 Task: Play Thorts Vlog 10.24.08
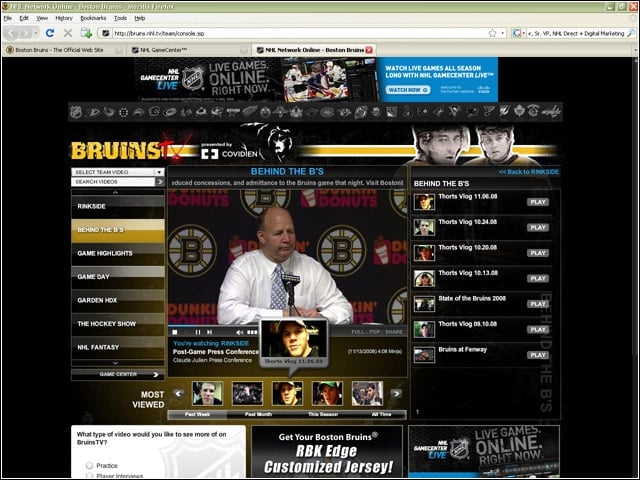(x=538, y=227)
